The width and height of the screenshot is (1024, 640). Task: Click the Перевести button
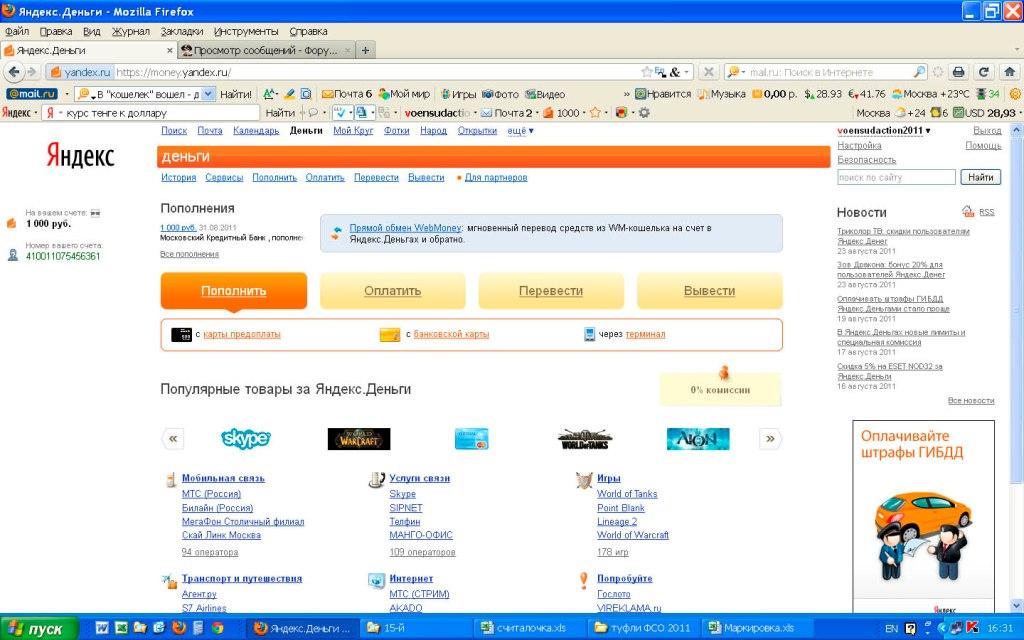tap(550, 291)
